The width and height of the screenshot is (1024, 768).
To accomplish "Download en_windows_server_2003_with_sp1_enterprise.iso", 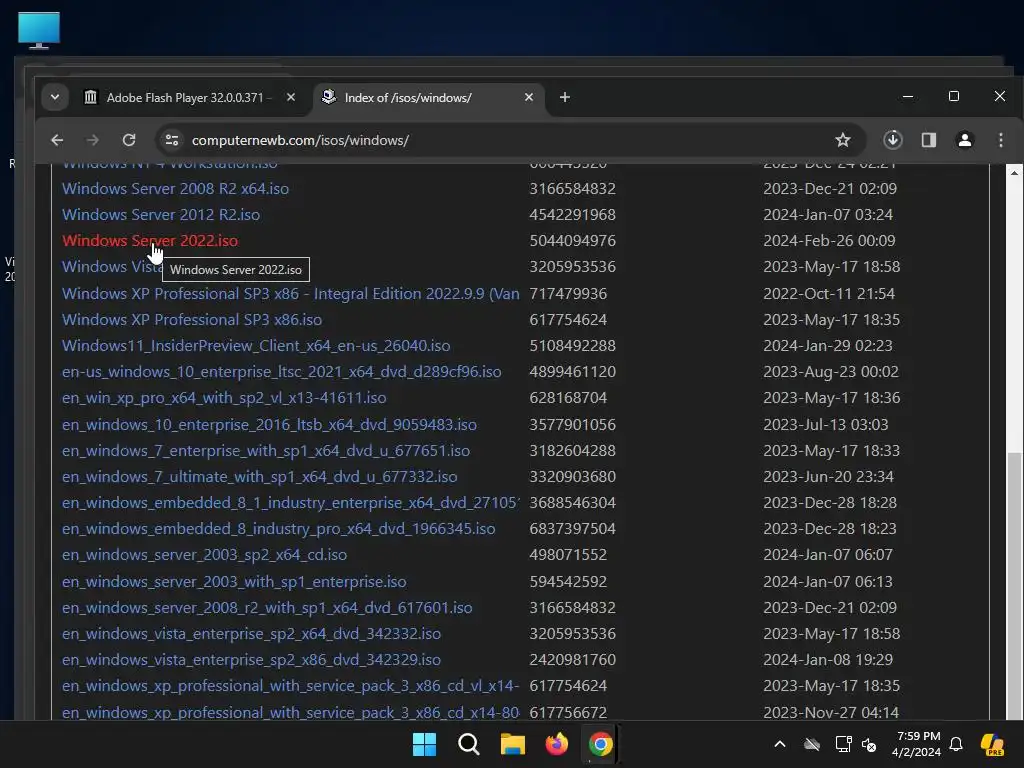I will pyautogui.click(x=234, y=582).
